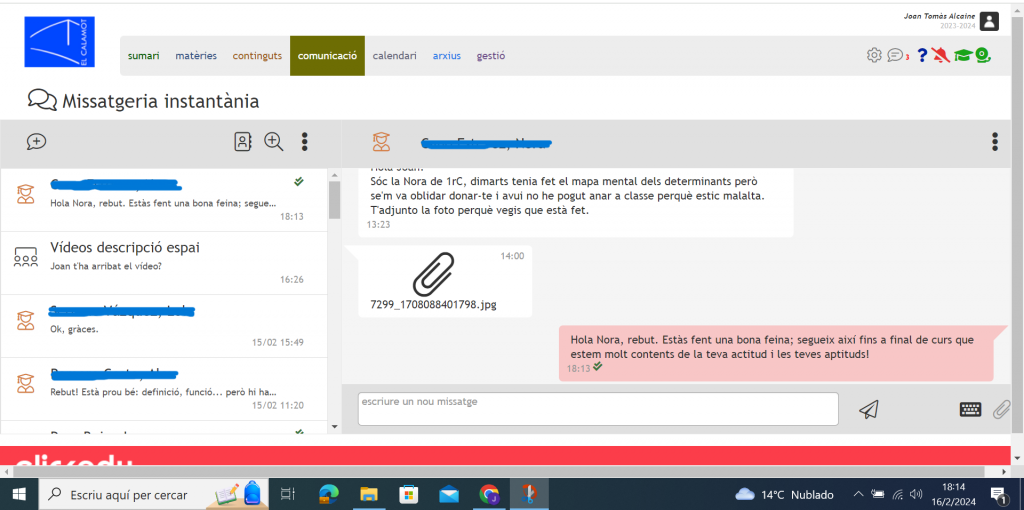Open the blue question mark help
This screenshot has width=1024, height=510.
[921, 55]
